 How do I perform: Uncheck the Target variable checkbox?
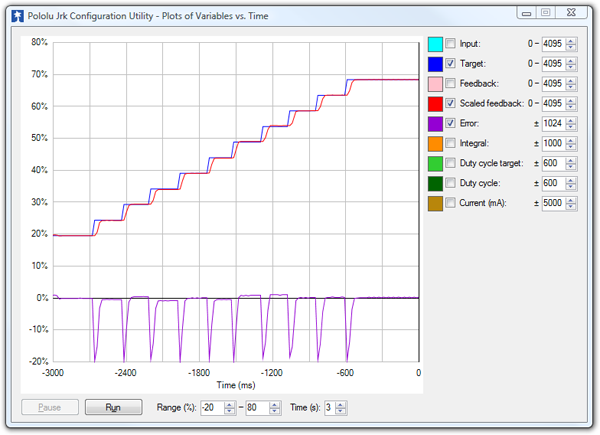pos(450,64)
